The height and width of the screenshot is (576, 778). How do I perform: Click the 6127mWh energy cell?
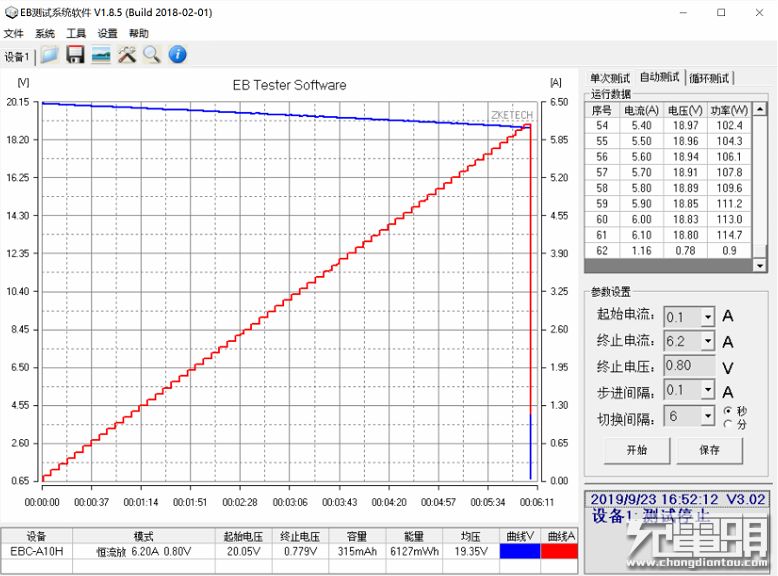[414, 551]
